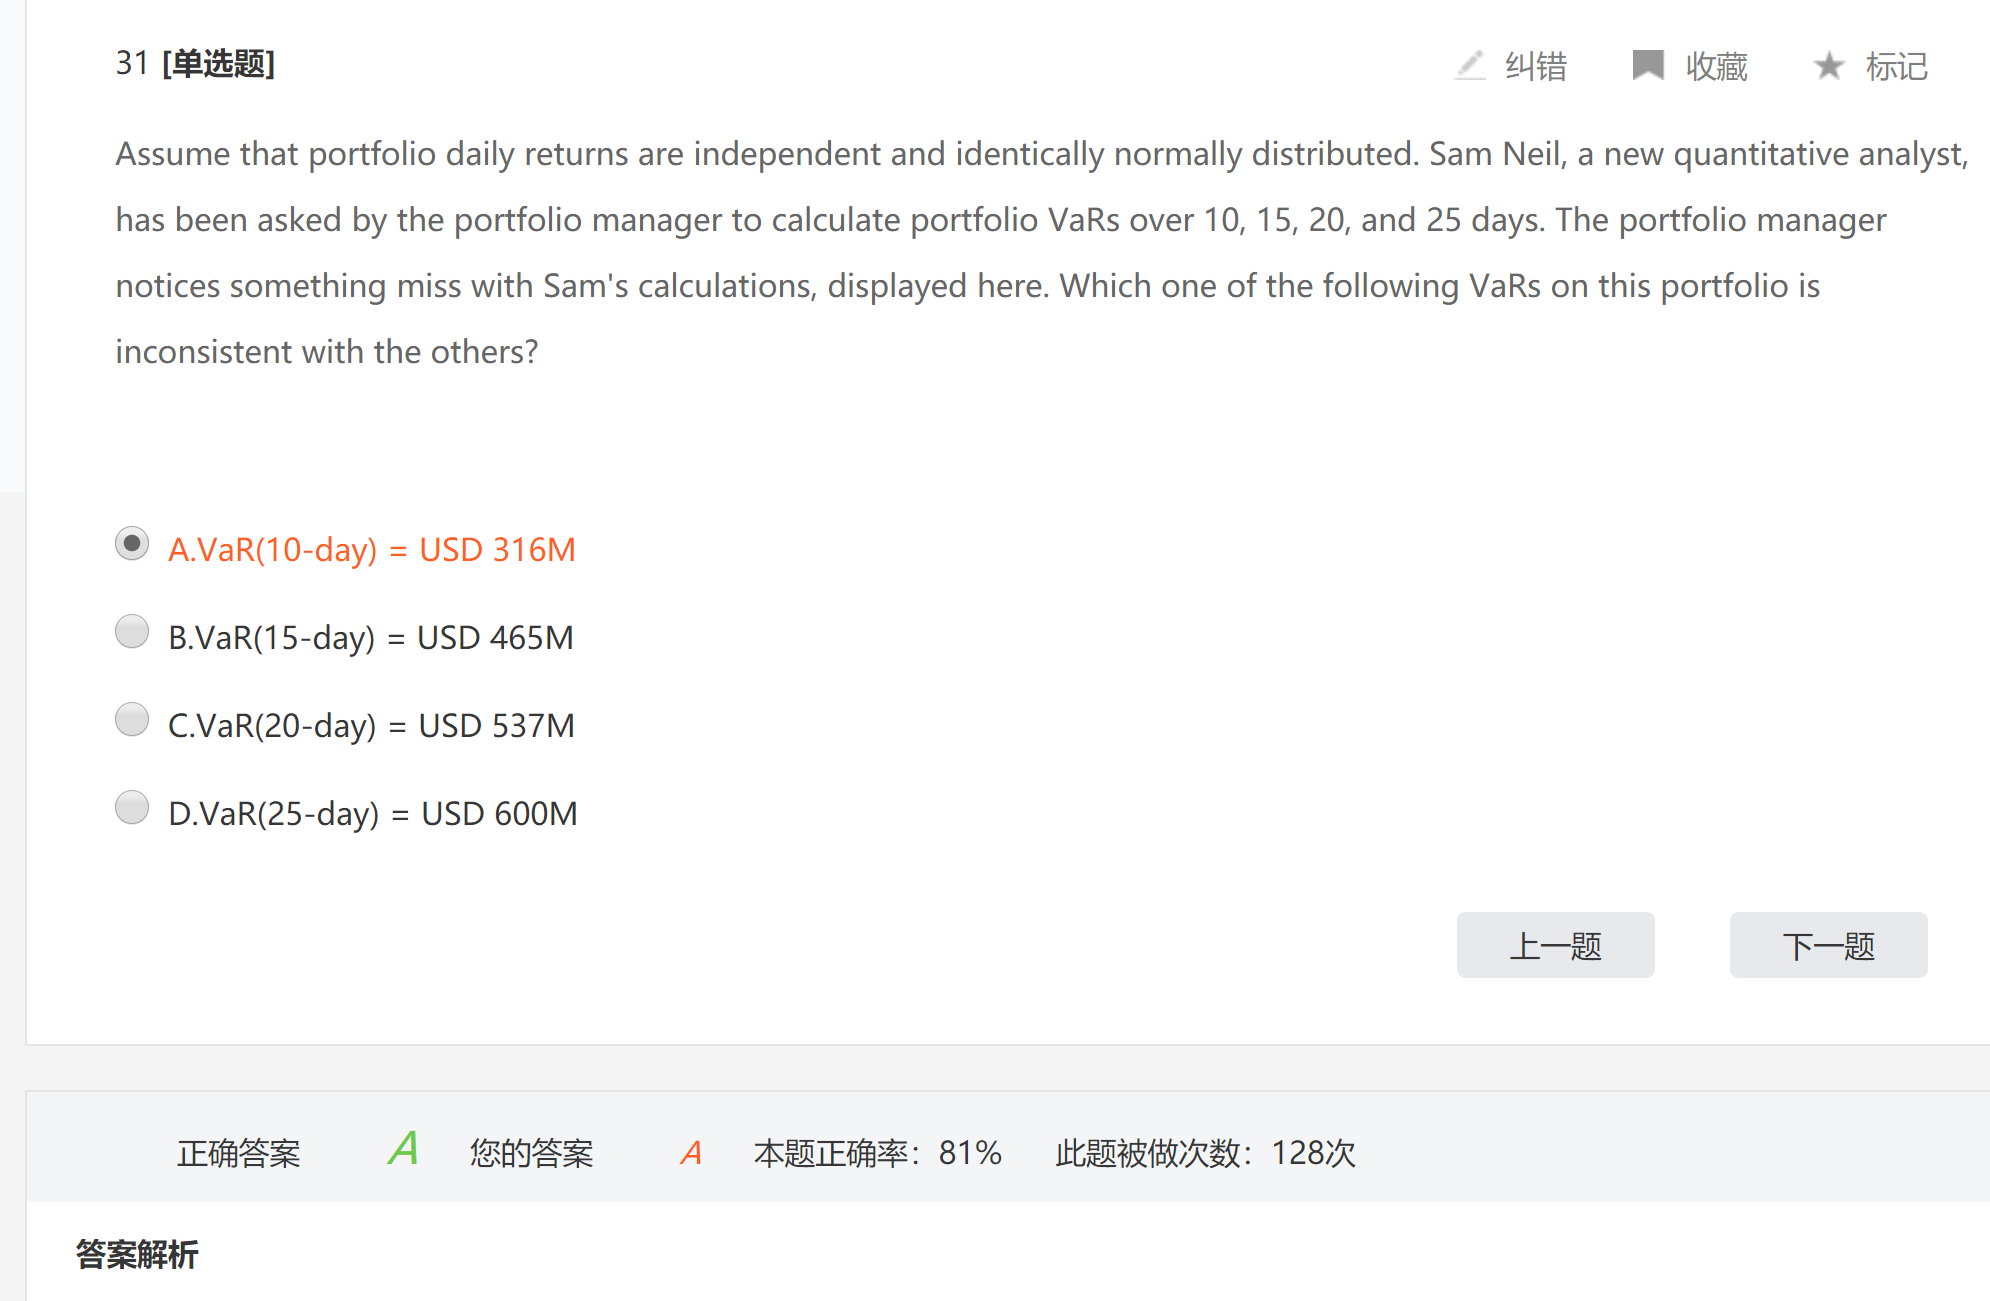Screen dimensions: 1990x1301
Task: Click the bookmark icon to favorite question
Action: [1647, 66]
